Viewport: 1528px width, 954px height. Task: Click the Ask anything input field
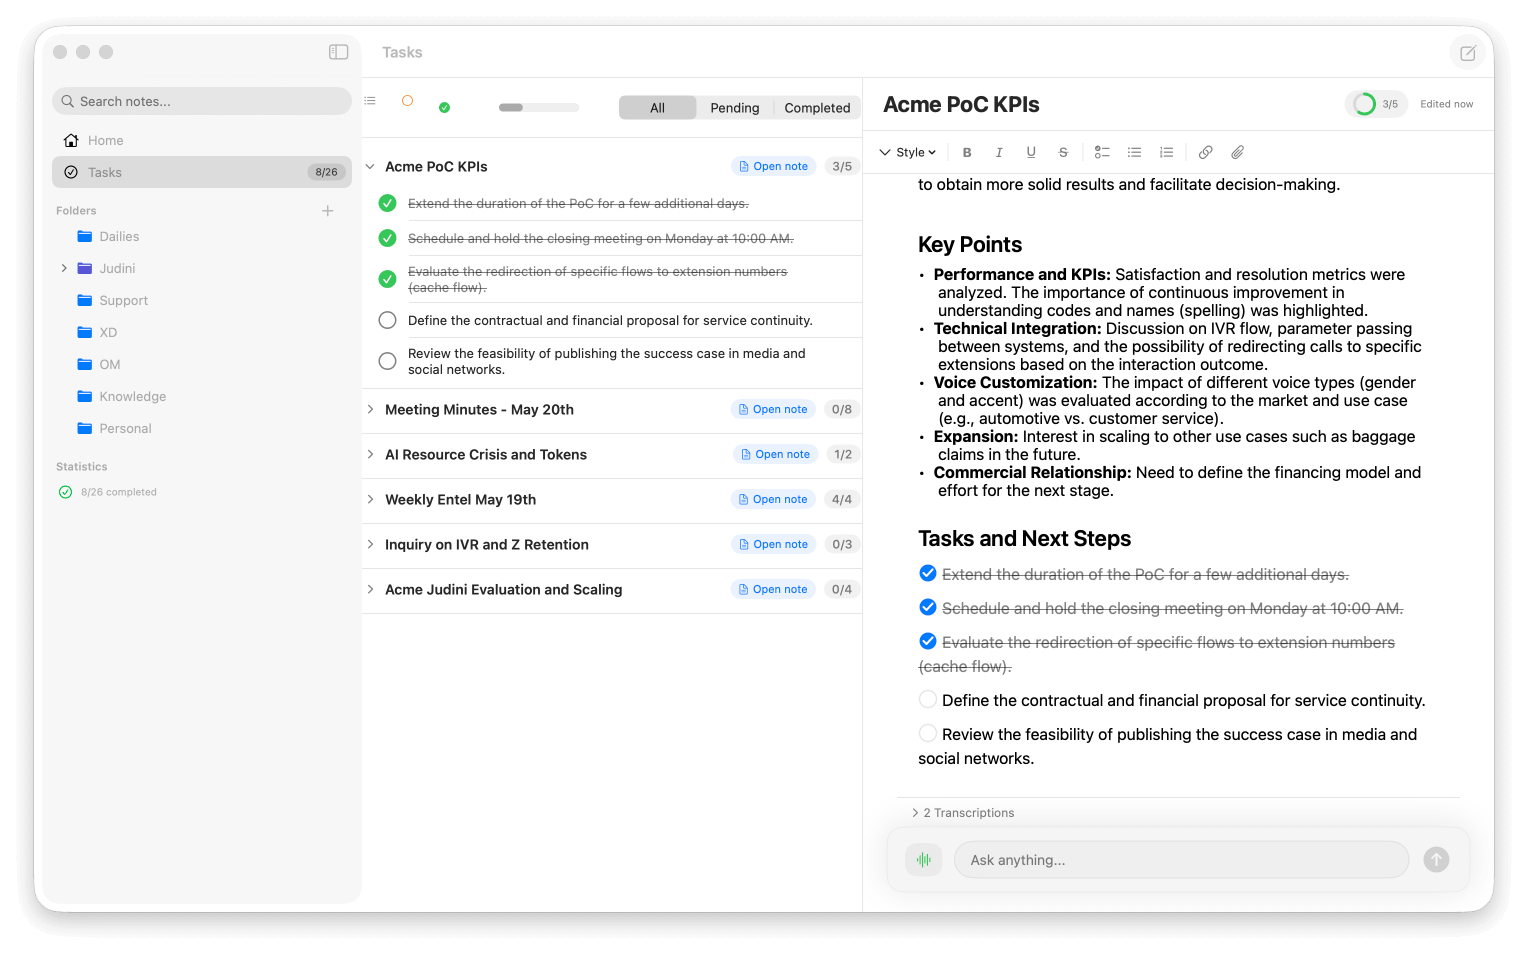1181,860
